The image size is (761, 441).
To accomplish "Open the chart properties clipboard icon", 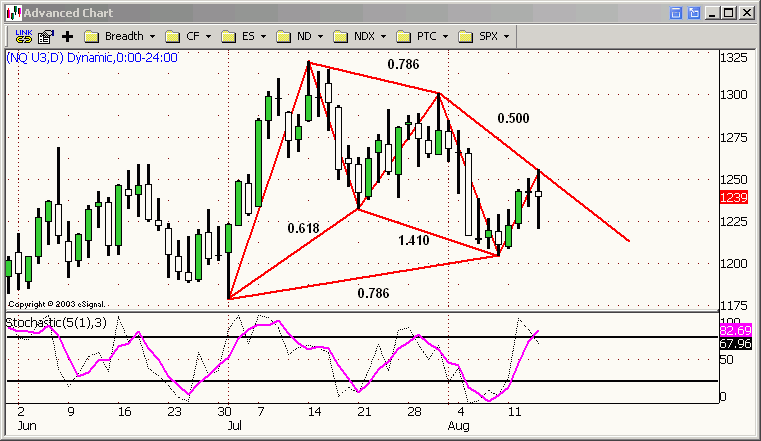I will 46,36.
